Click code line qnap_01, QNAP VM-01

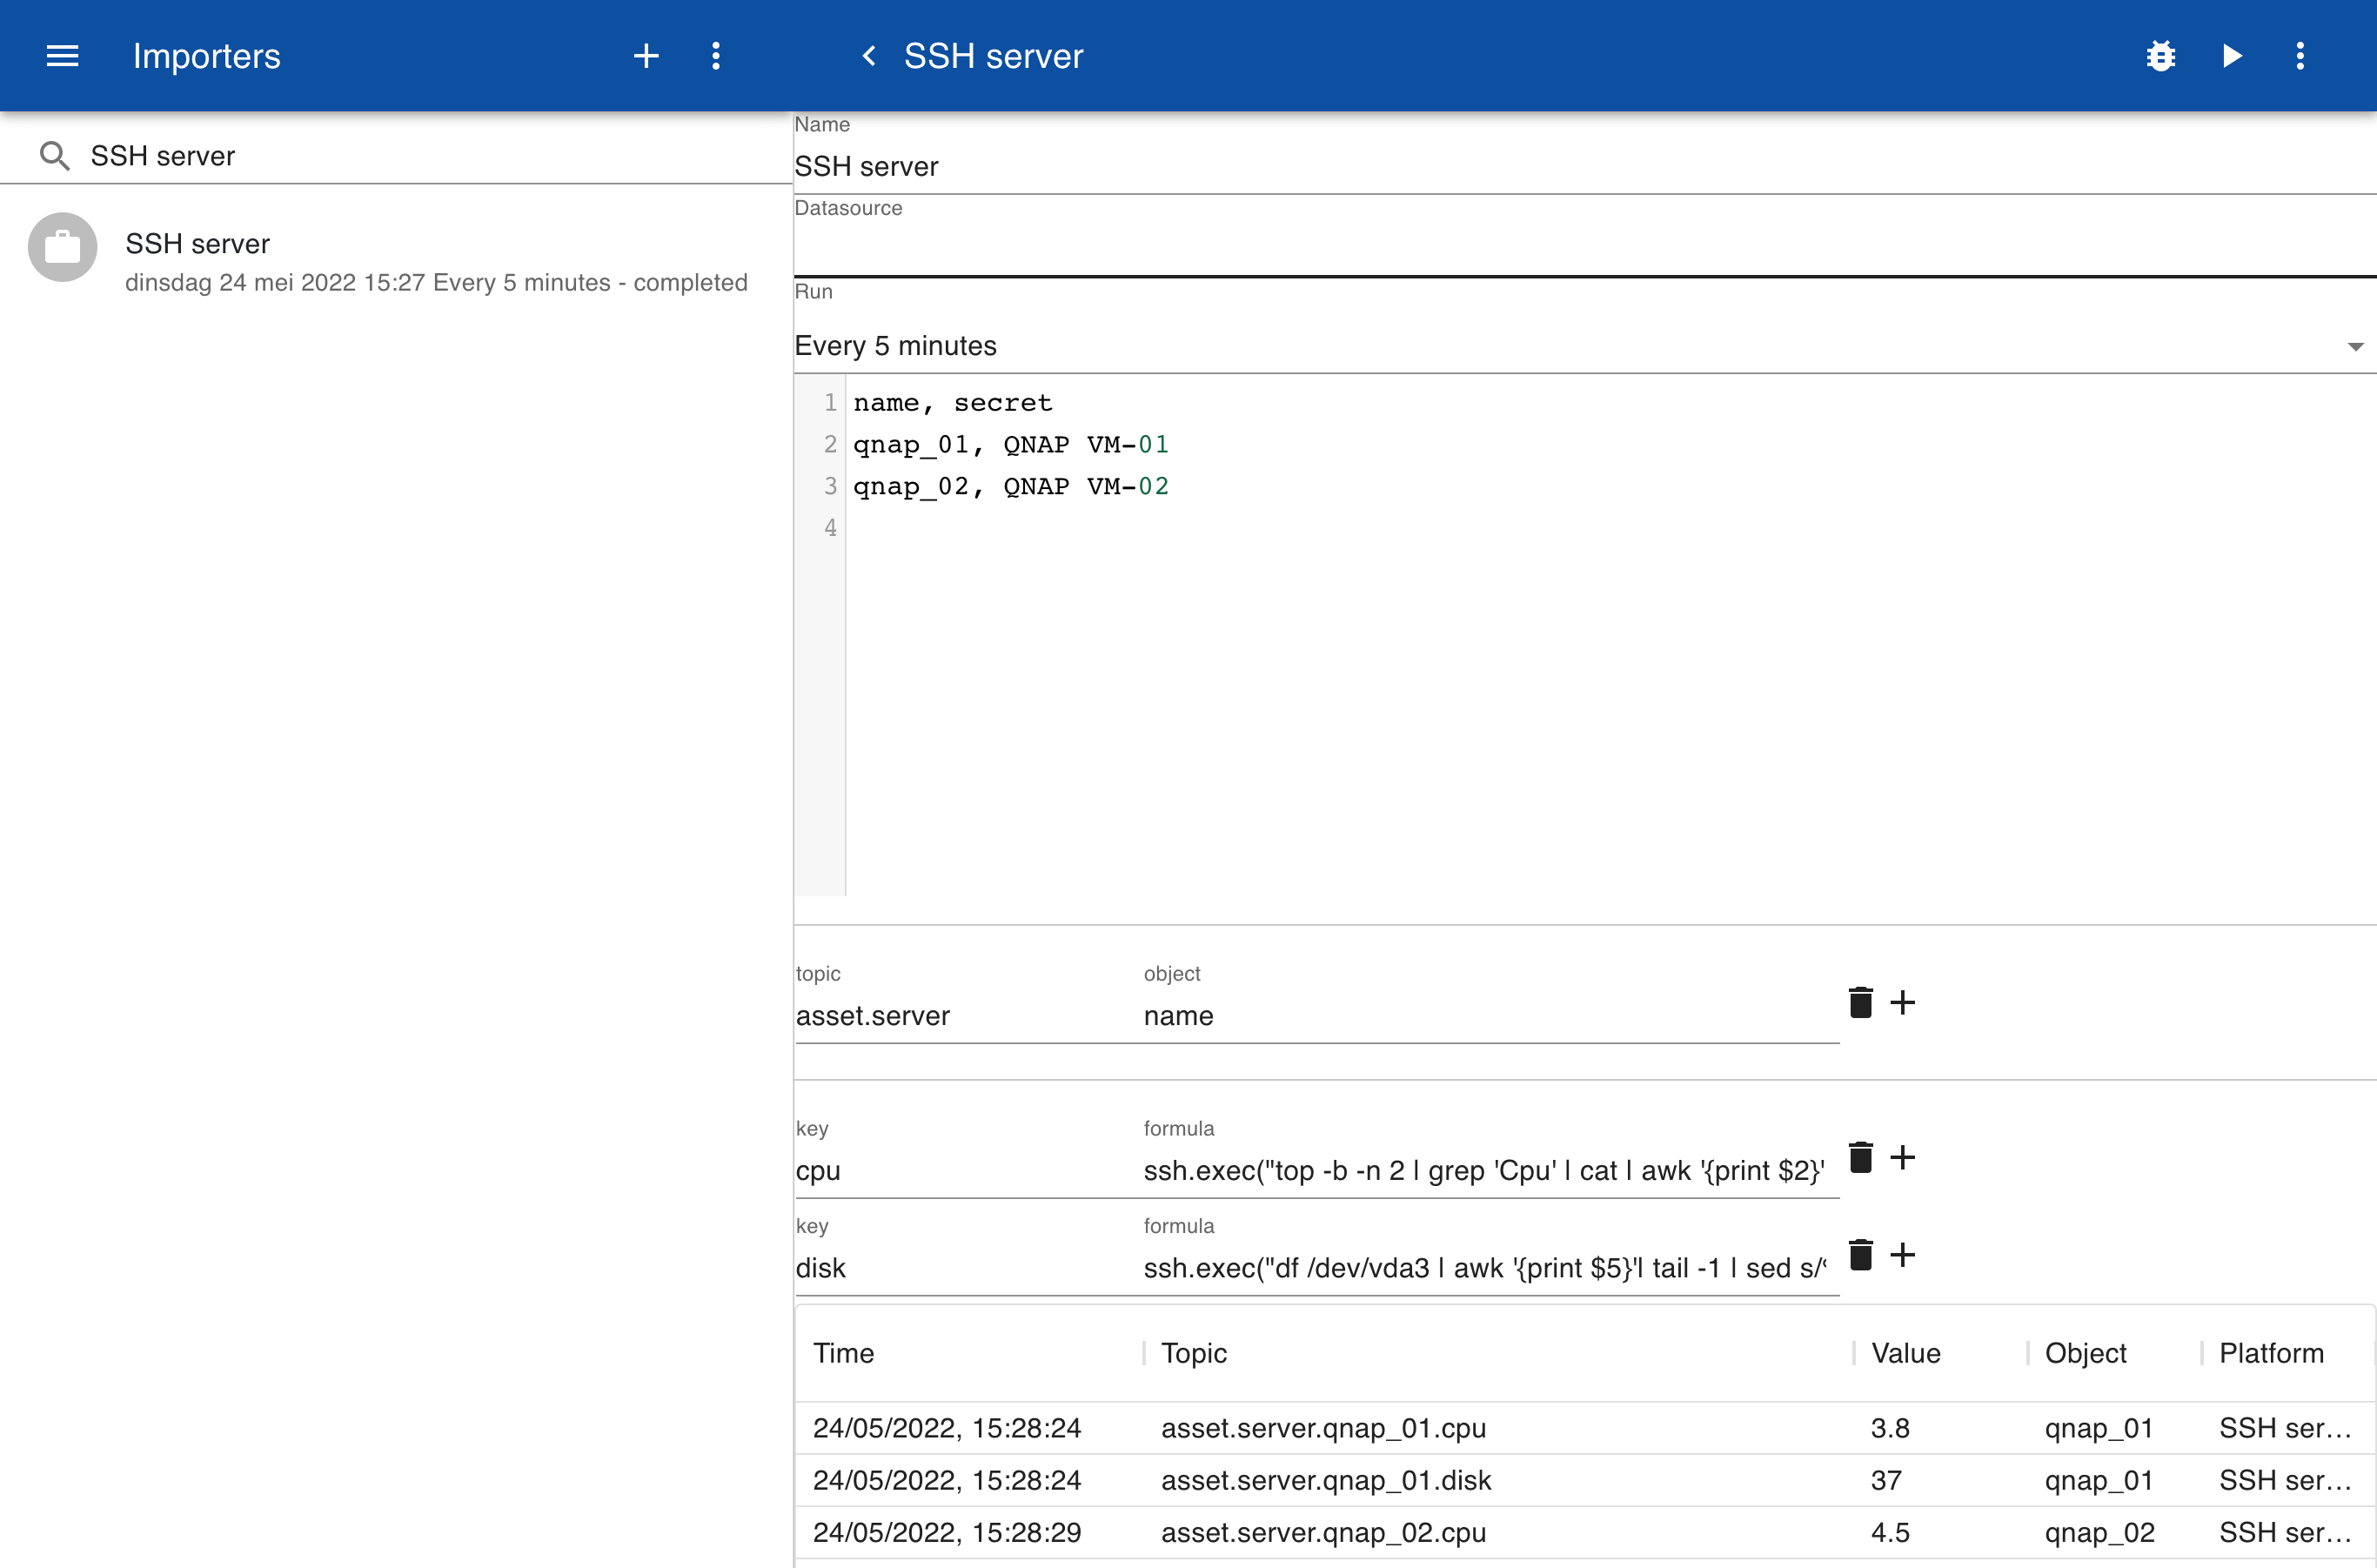(x=1010, y=445)
